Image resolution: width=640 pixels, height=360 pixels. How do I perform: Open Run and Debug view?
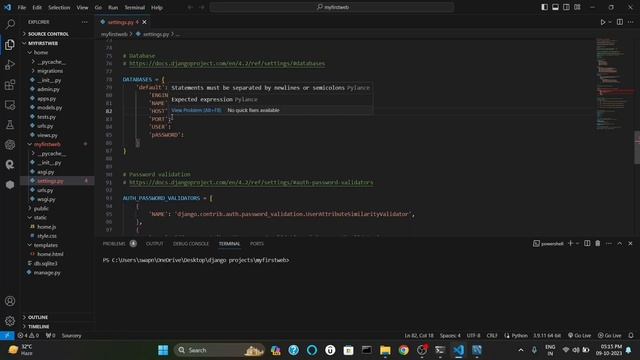[10, 64]
